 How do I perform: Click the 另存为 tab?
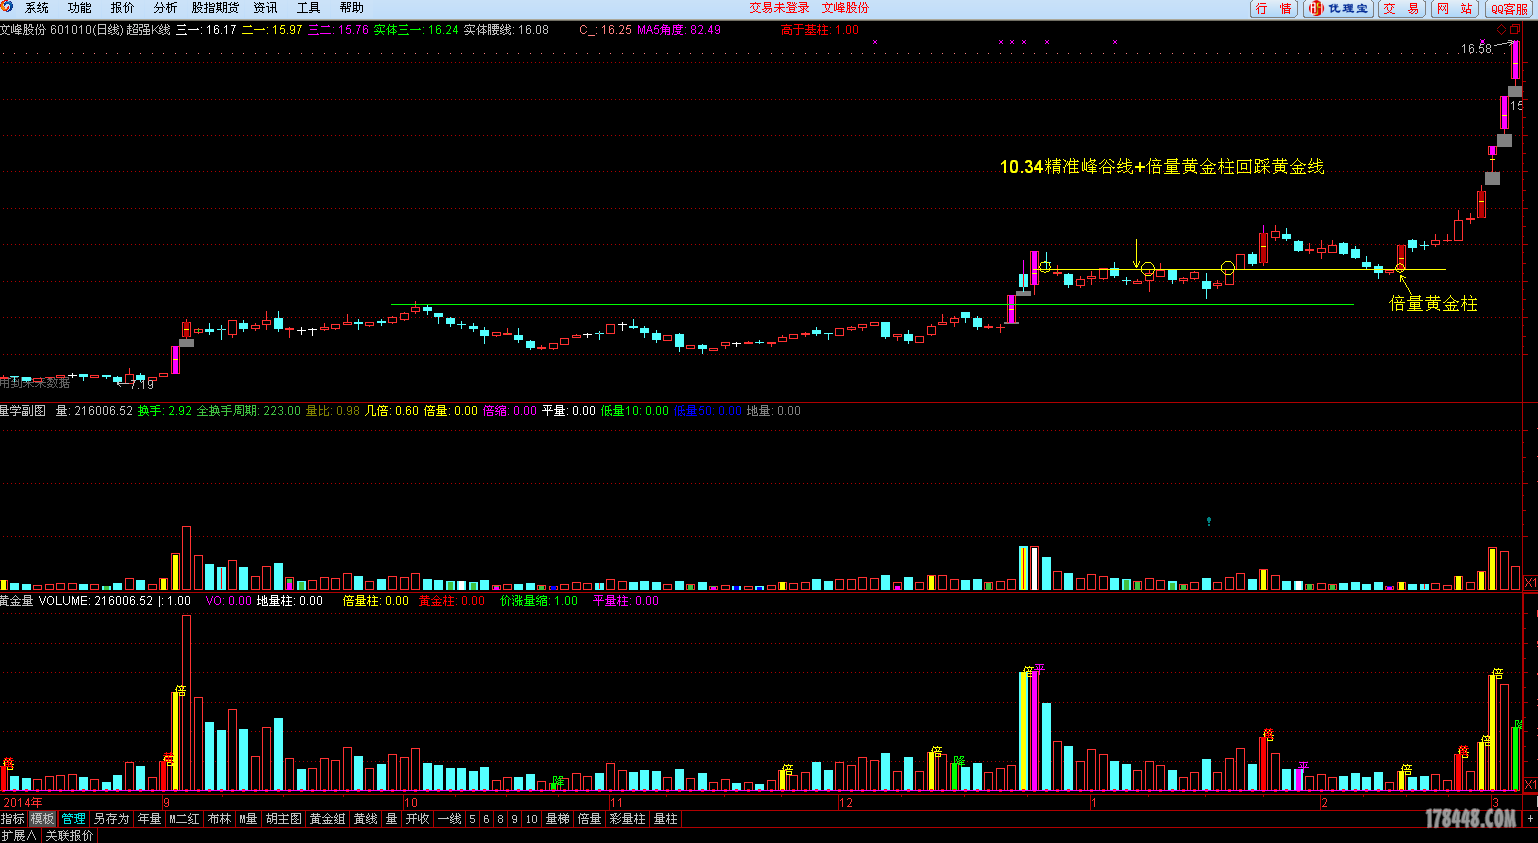[112, 819]
